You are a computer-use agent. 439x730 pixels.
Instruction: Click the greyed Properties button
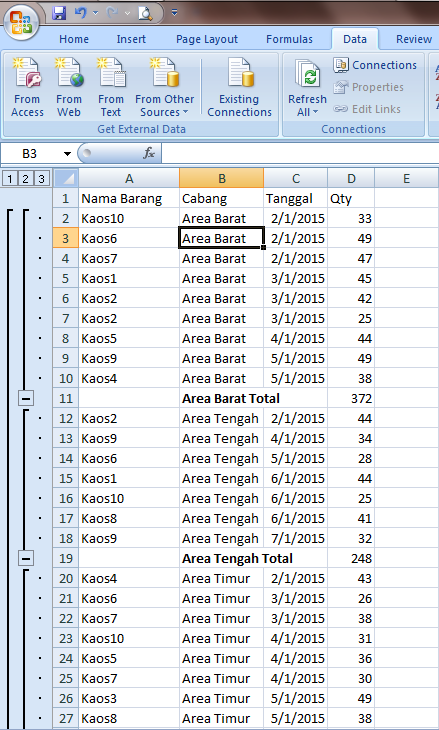tap(369, 87)
